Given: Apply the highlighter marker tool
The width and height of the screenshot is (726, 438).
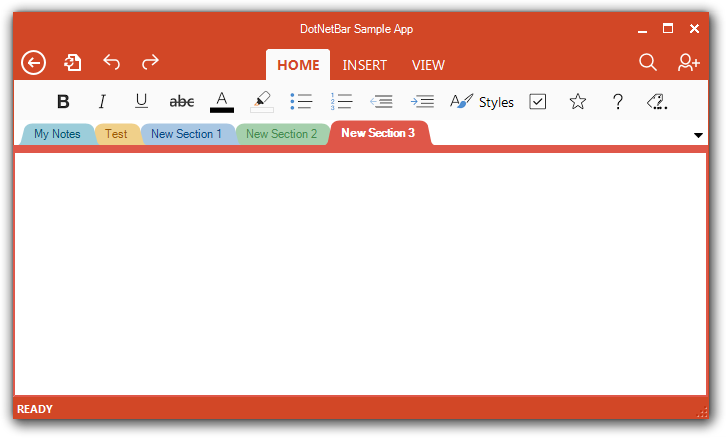Looking at the screenshot, I should (x=262, y=101).
